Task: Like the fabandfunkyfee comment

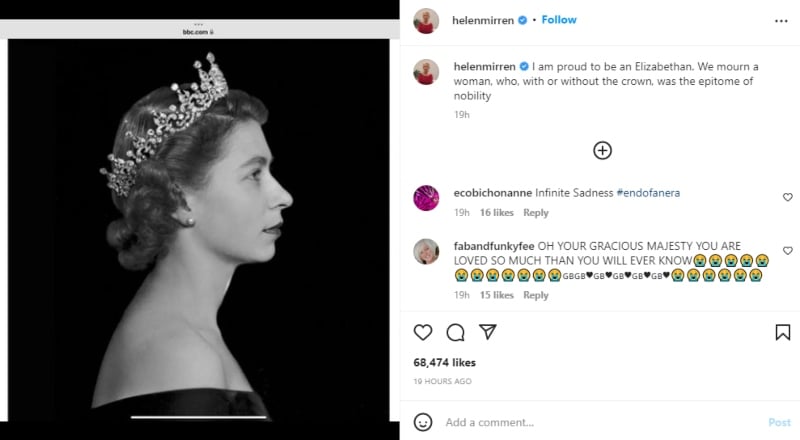Action: [787, 250]
